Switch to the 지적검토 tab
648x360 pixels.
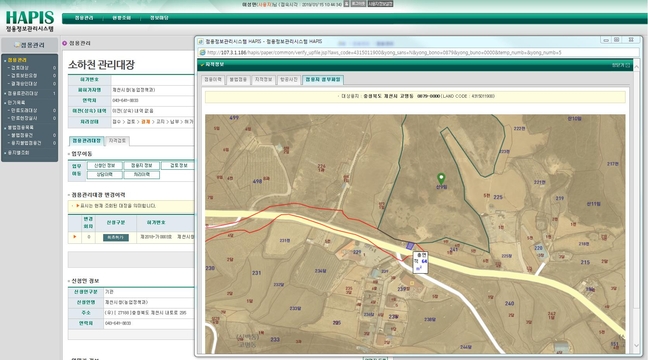pos(117,141)
